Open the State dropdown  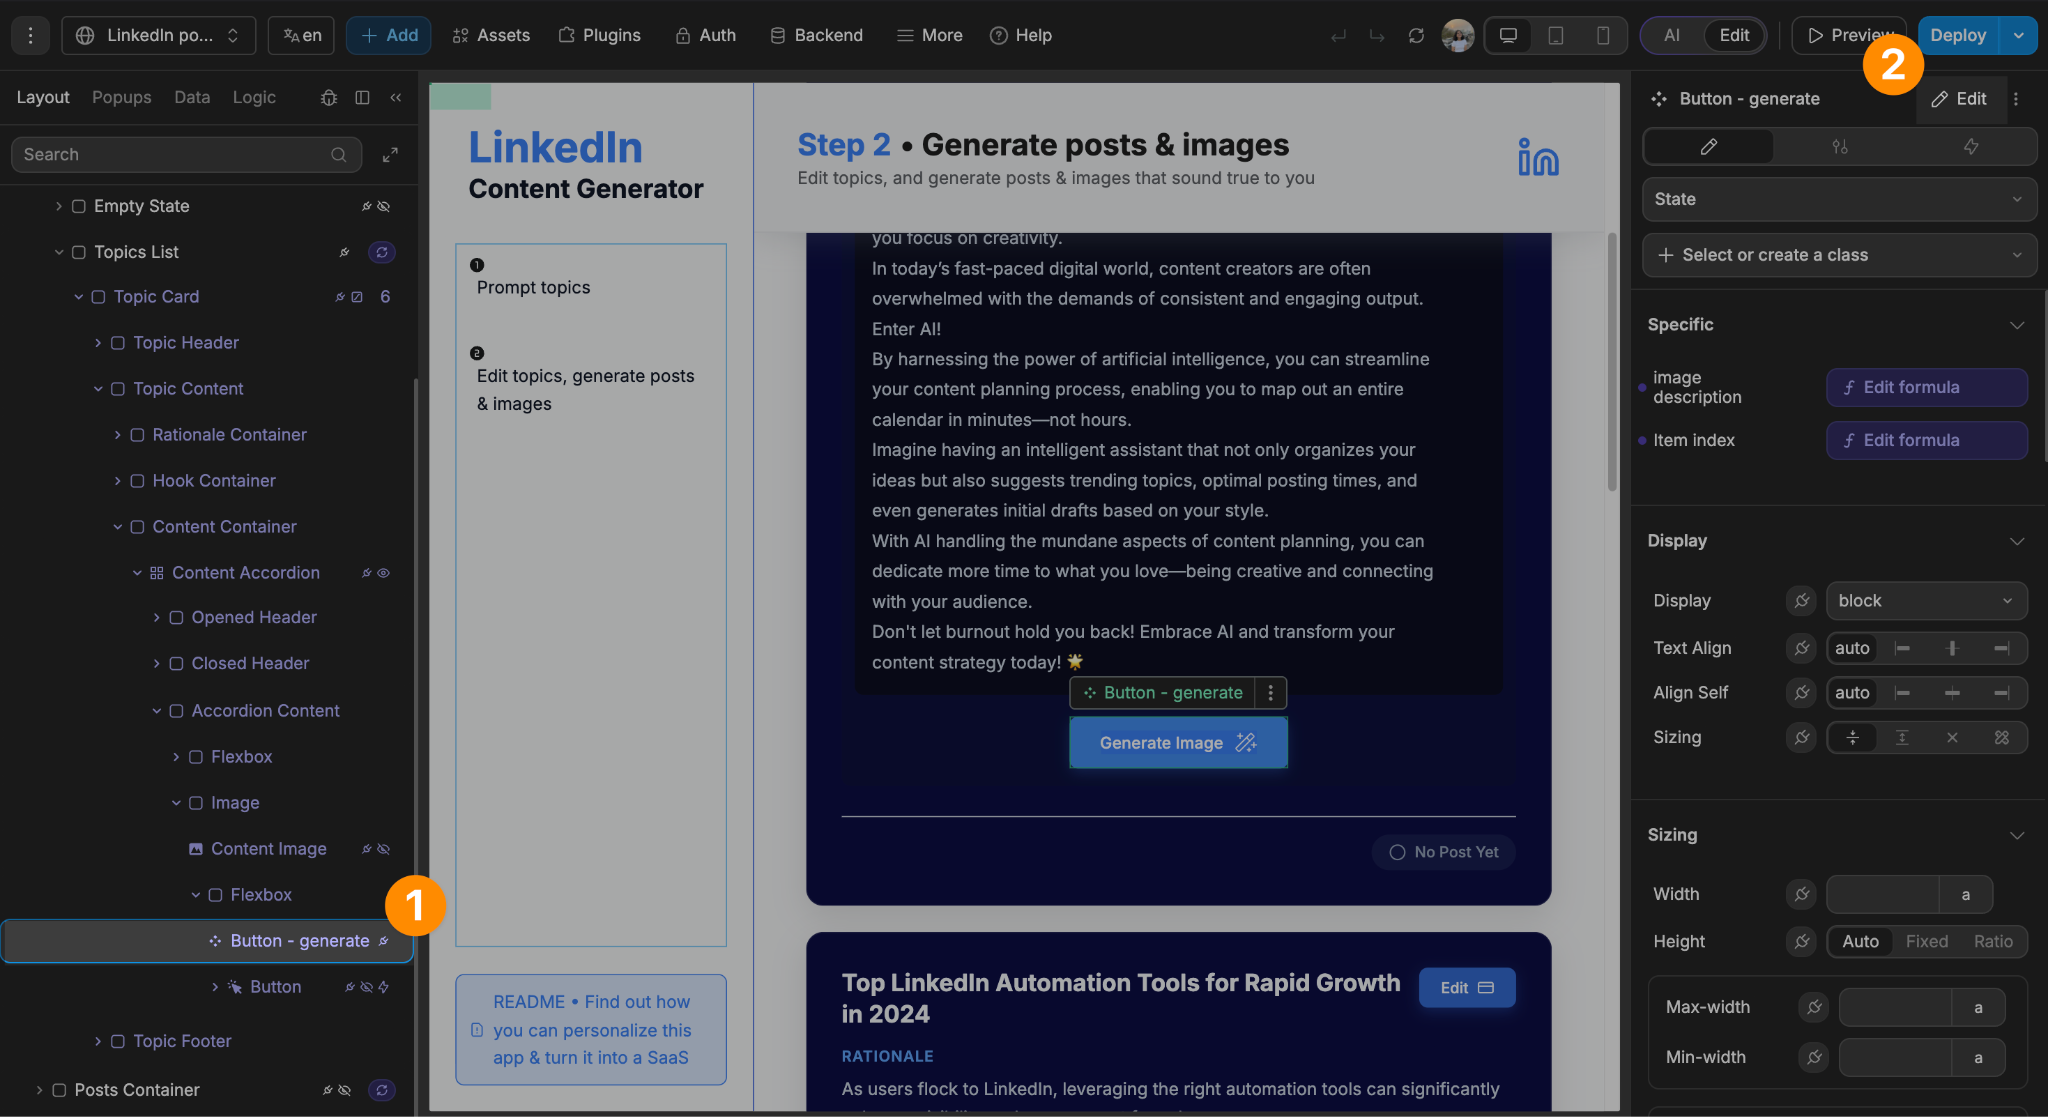[x=1839, y=199]
